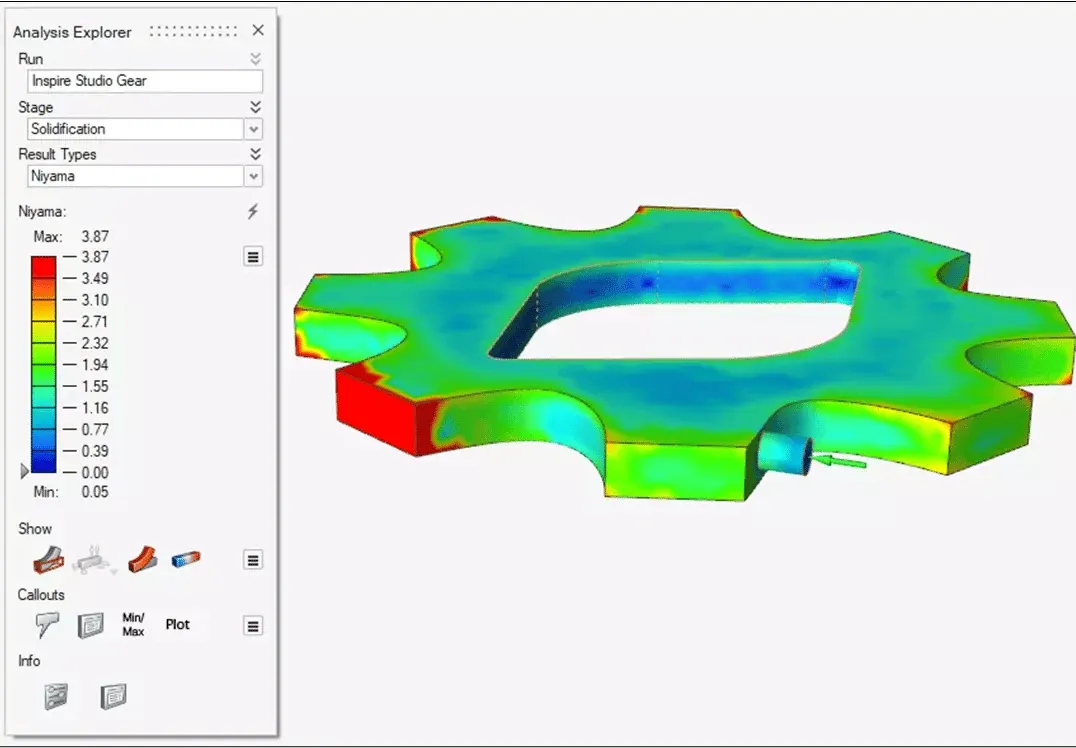Click the cylindrical ingate on the gear model
This screenshot has height=748, width=1076.
pos(787,453)
